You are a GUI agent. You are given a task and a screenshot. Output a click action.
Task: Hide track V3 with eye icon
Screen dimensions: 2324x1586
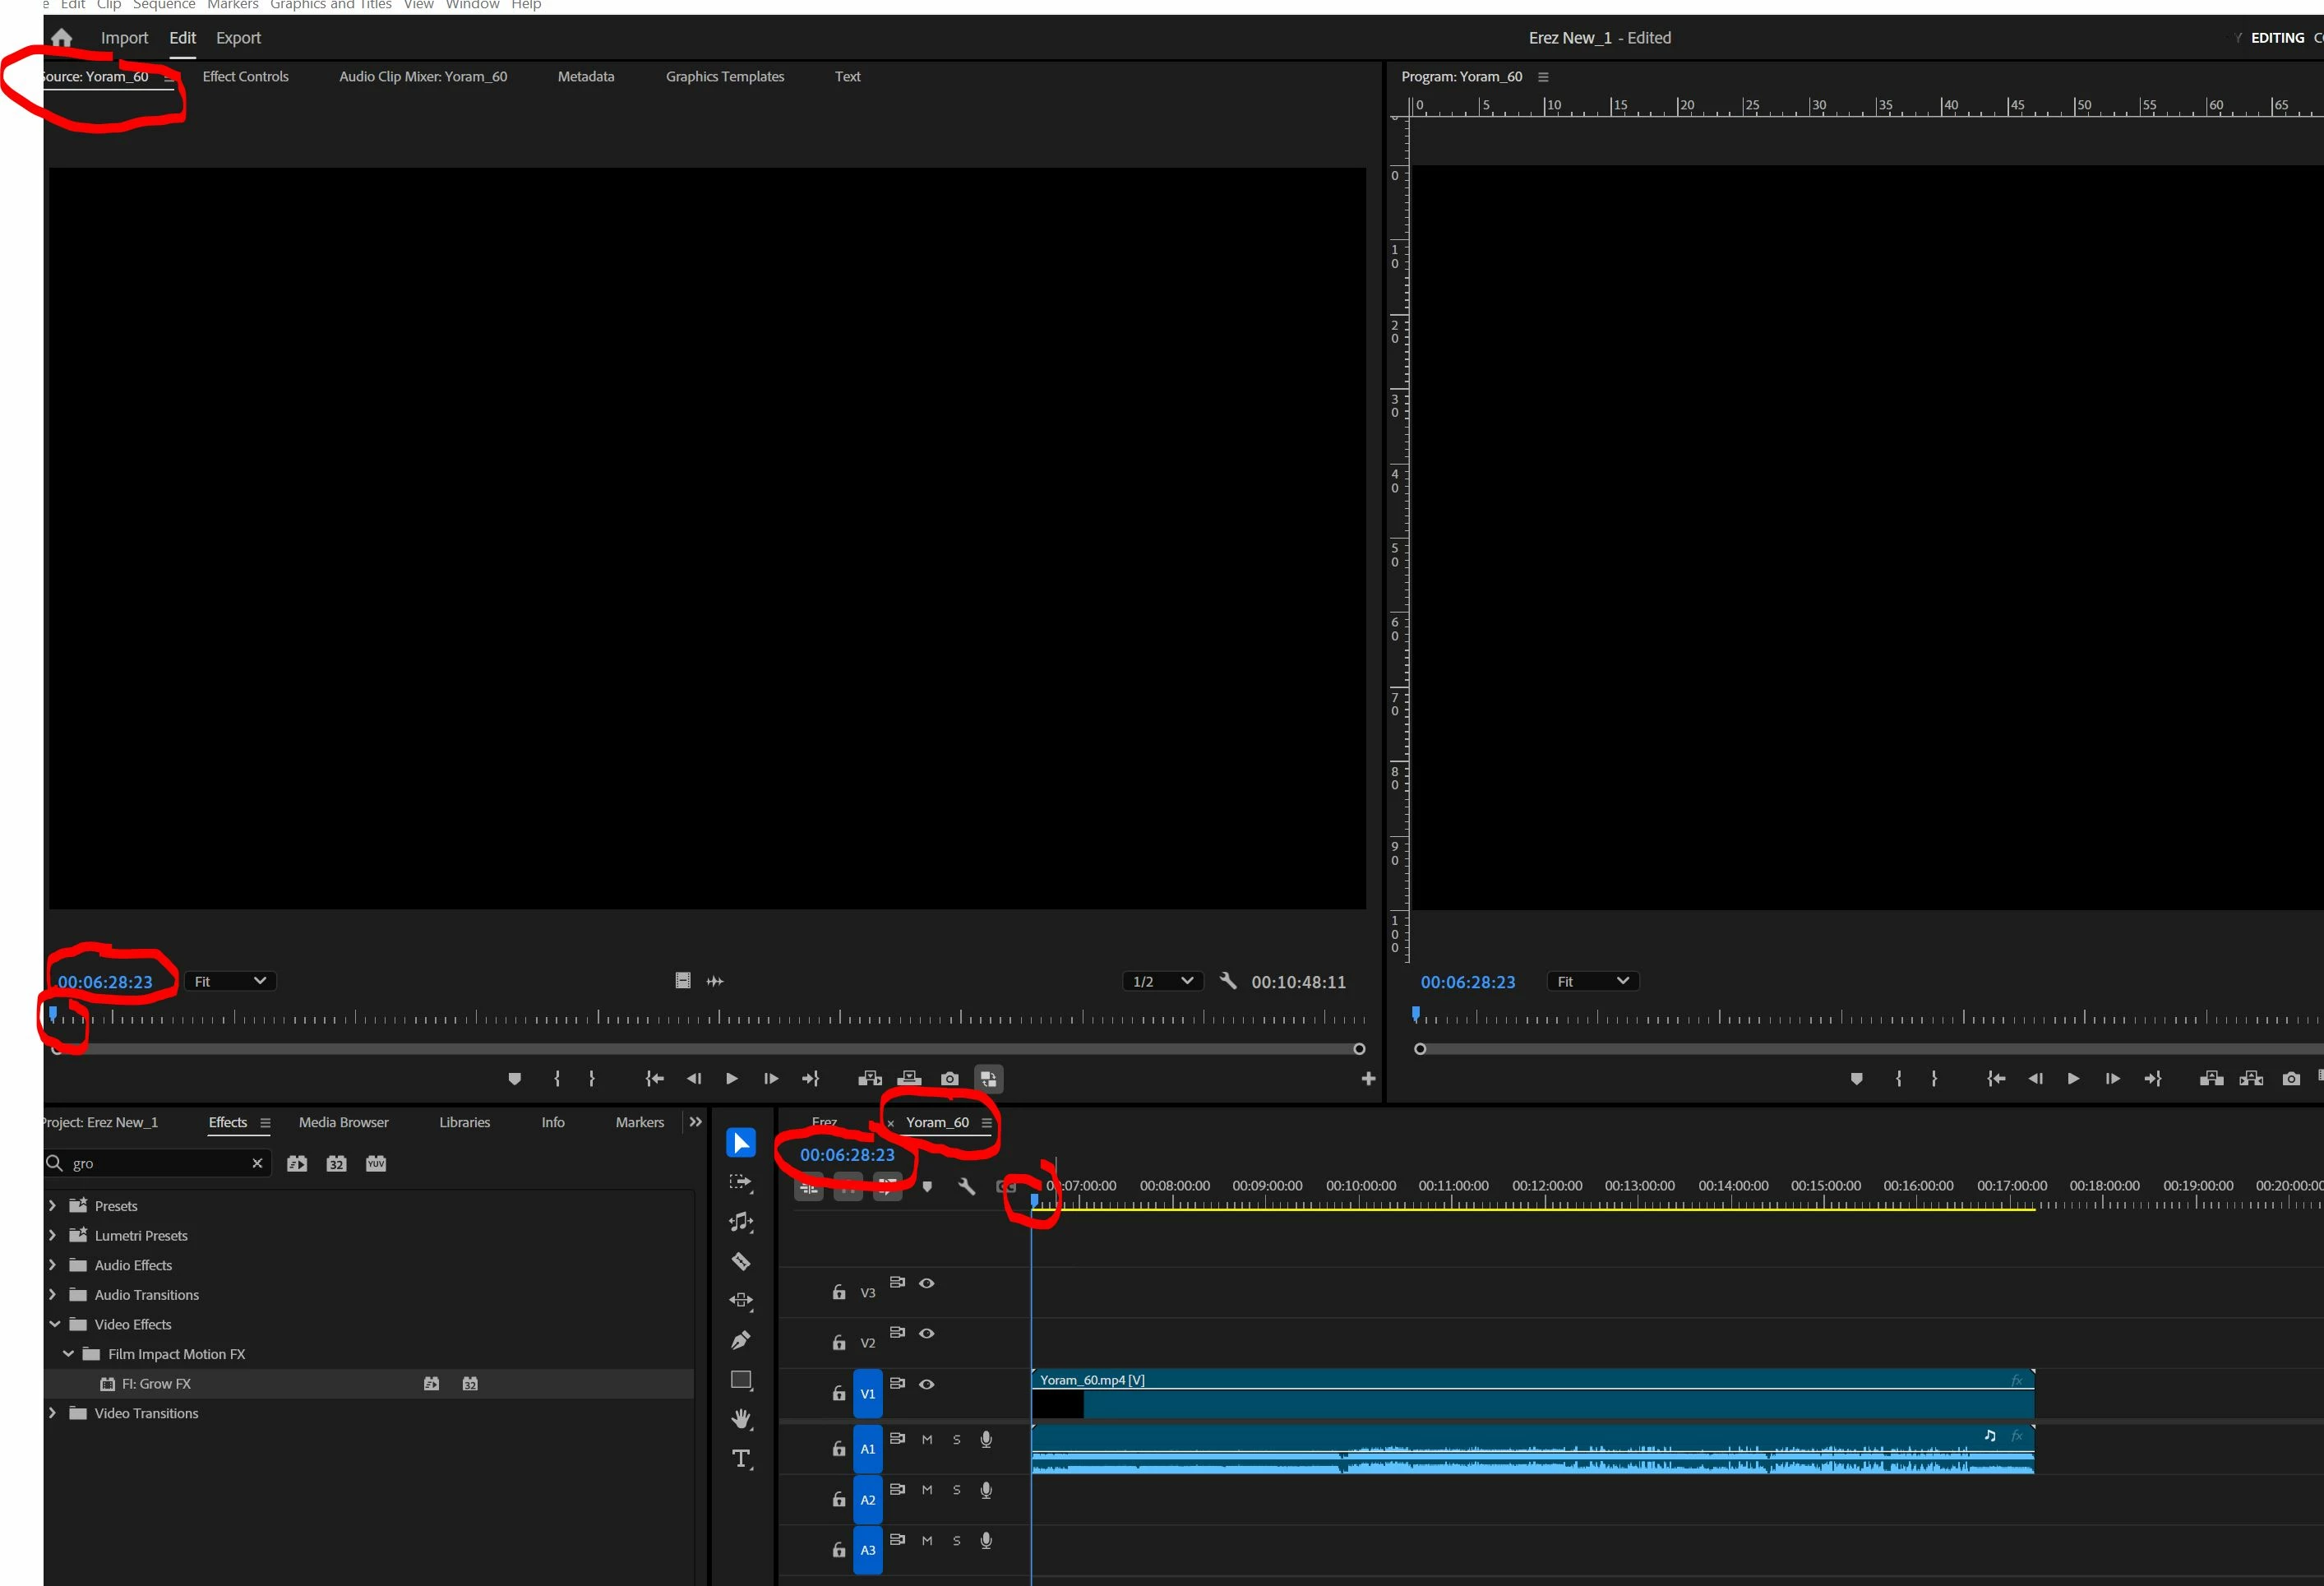[x=927, y=1283]
